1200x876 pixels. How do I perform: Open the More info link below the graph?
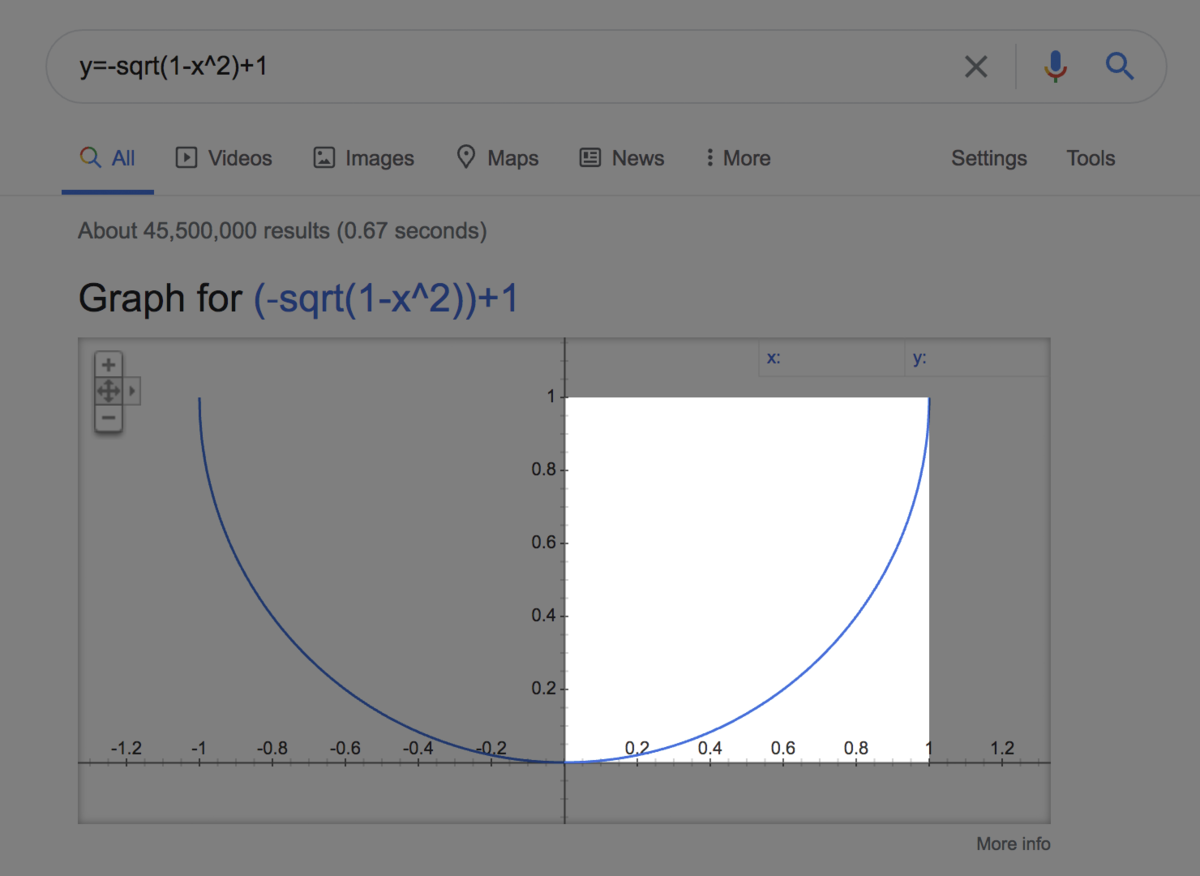click(1013, 844)
